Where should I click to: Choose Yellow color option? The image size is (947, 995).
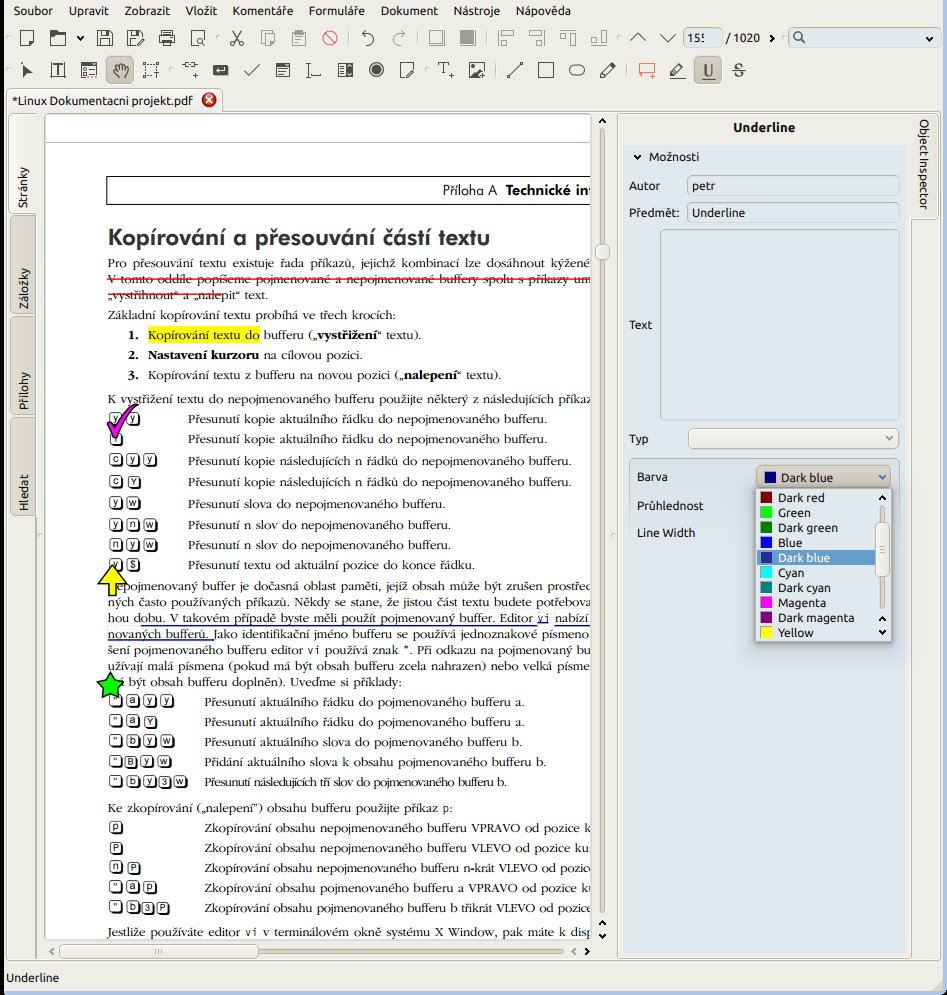coord(817,633)
